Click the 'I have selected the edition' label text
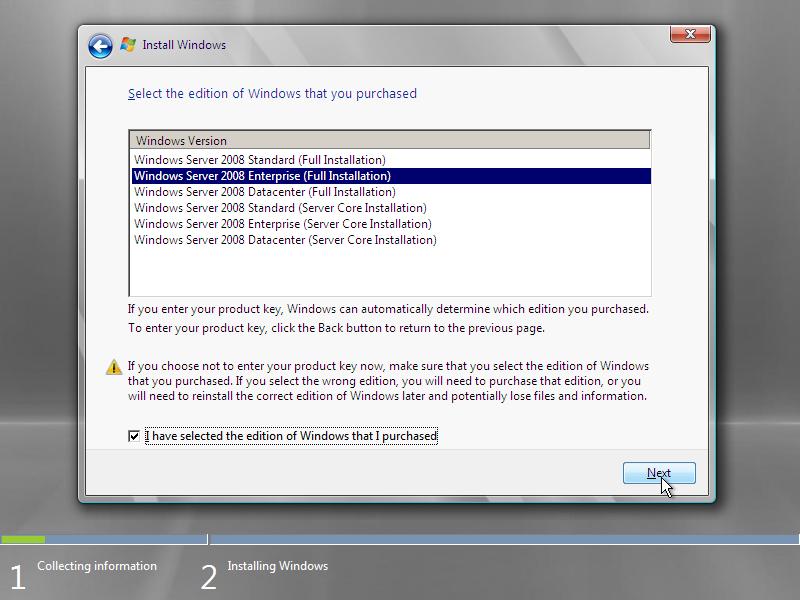 click(x=291, y=436)
